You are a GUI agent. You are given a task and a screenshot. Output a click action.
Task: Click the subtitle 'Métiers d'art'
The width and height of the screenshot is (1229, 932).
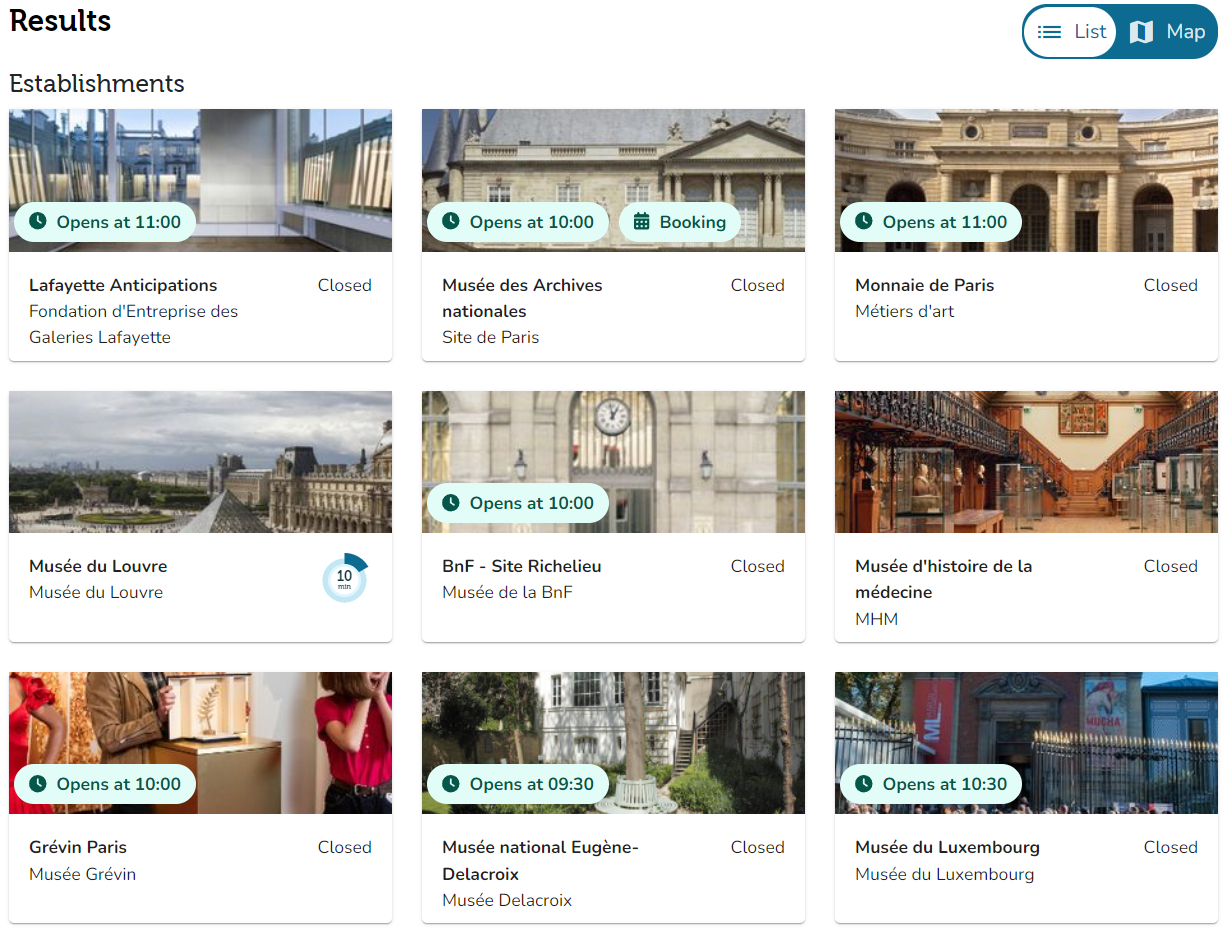(x=904, y=311)
